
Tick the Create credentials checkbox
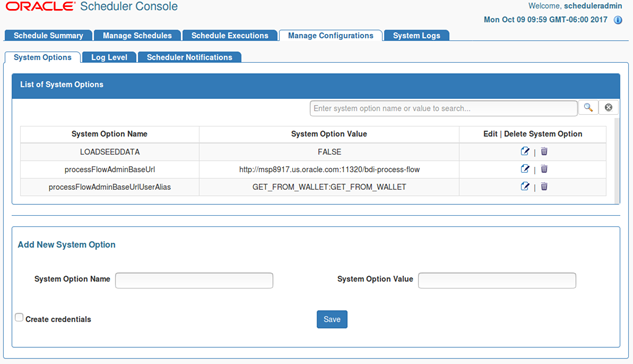[19, 318]
